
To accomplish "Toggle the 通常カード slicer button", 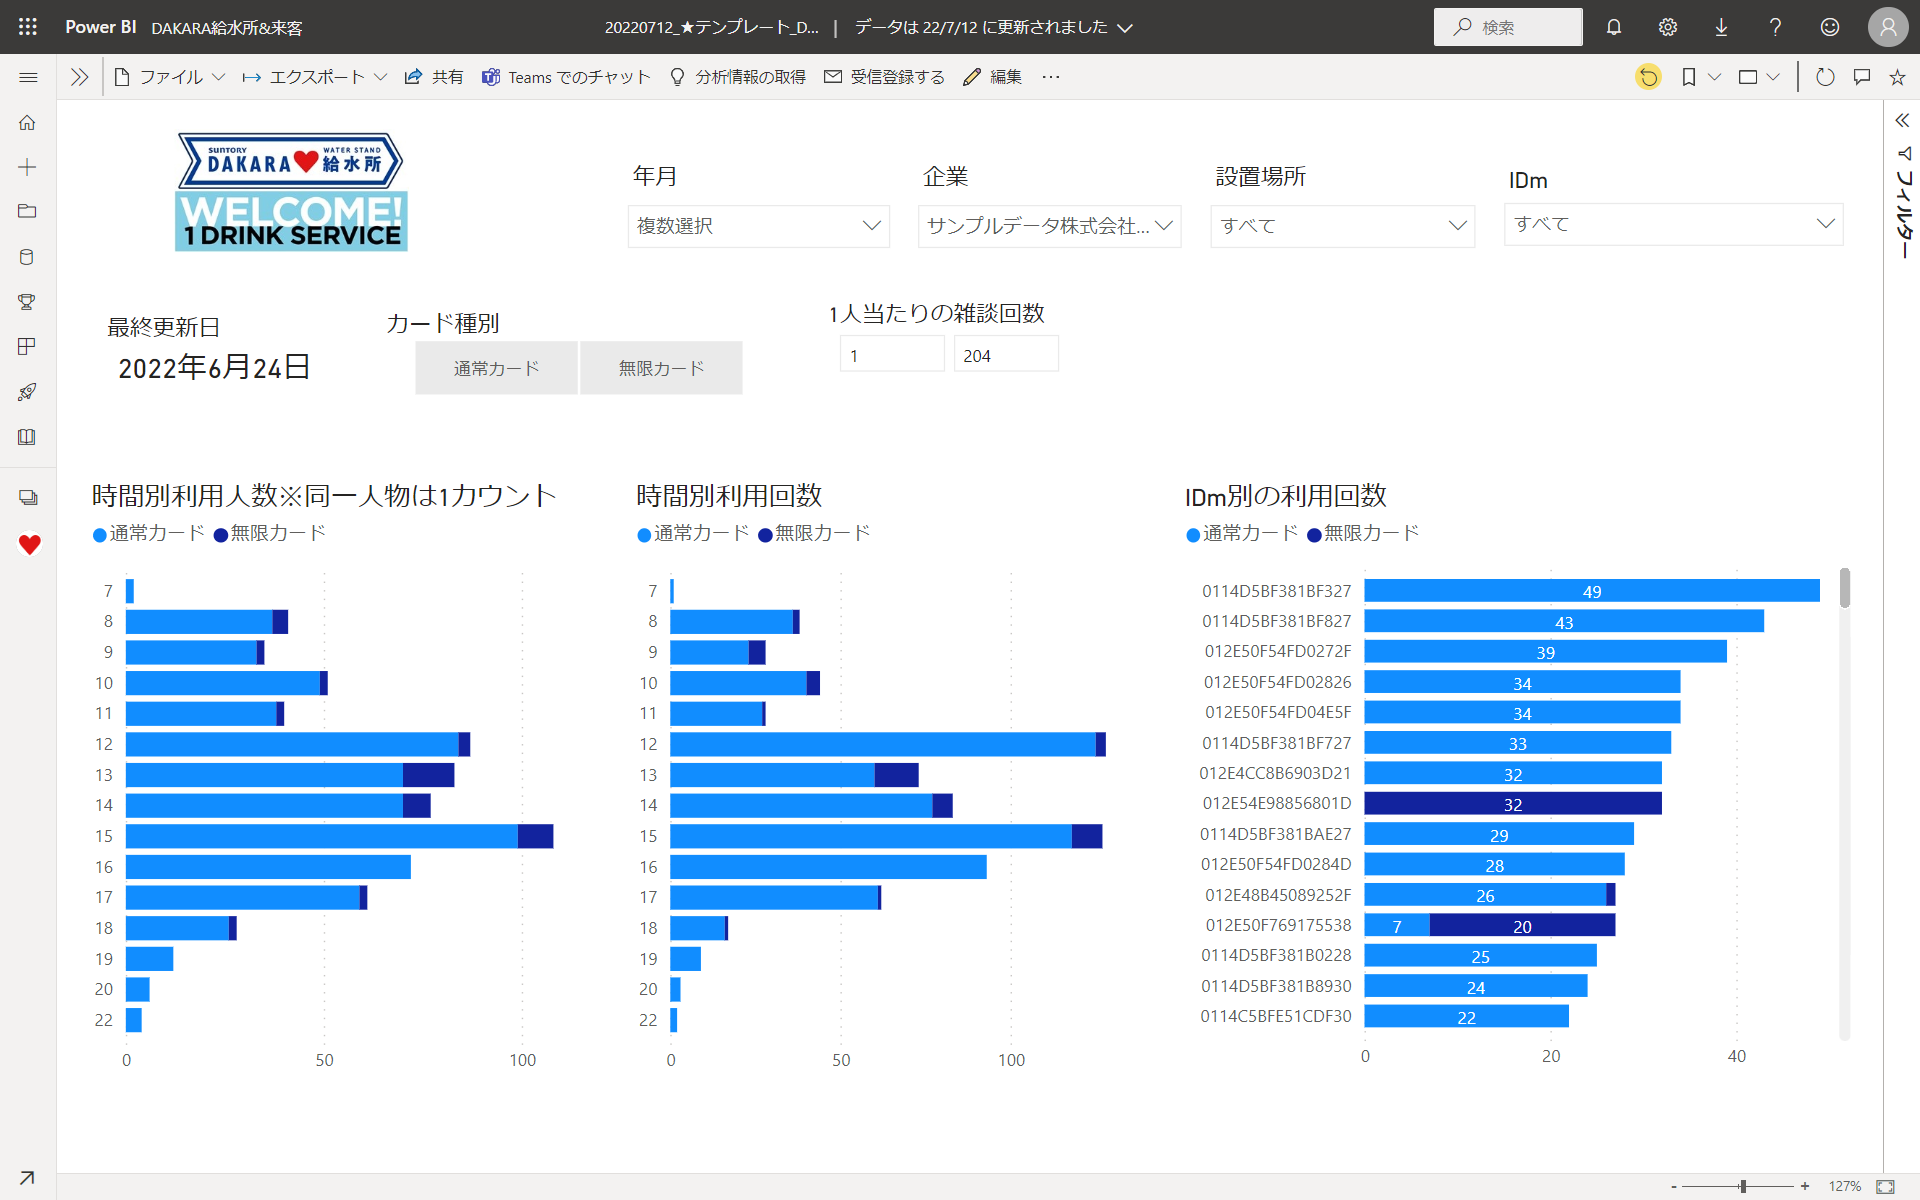I will 496,368.
